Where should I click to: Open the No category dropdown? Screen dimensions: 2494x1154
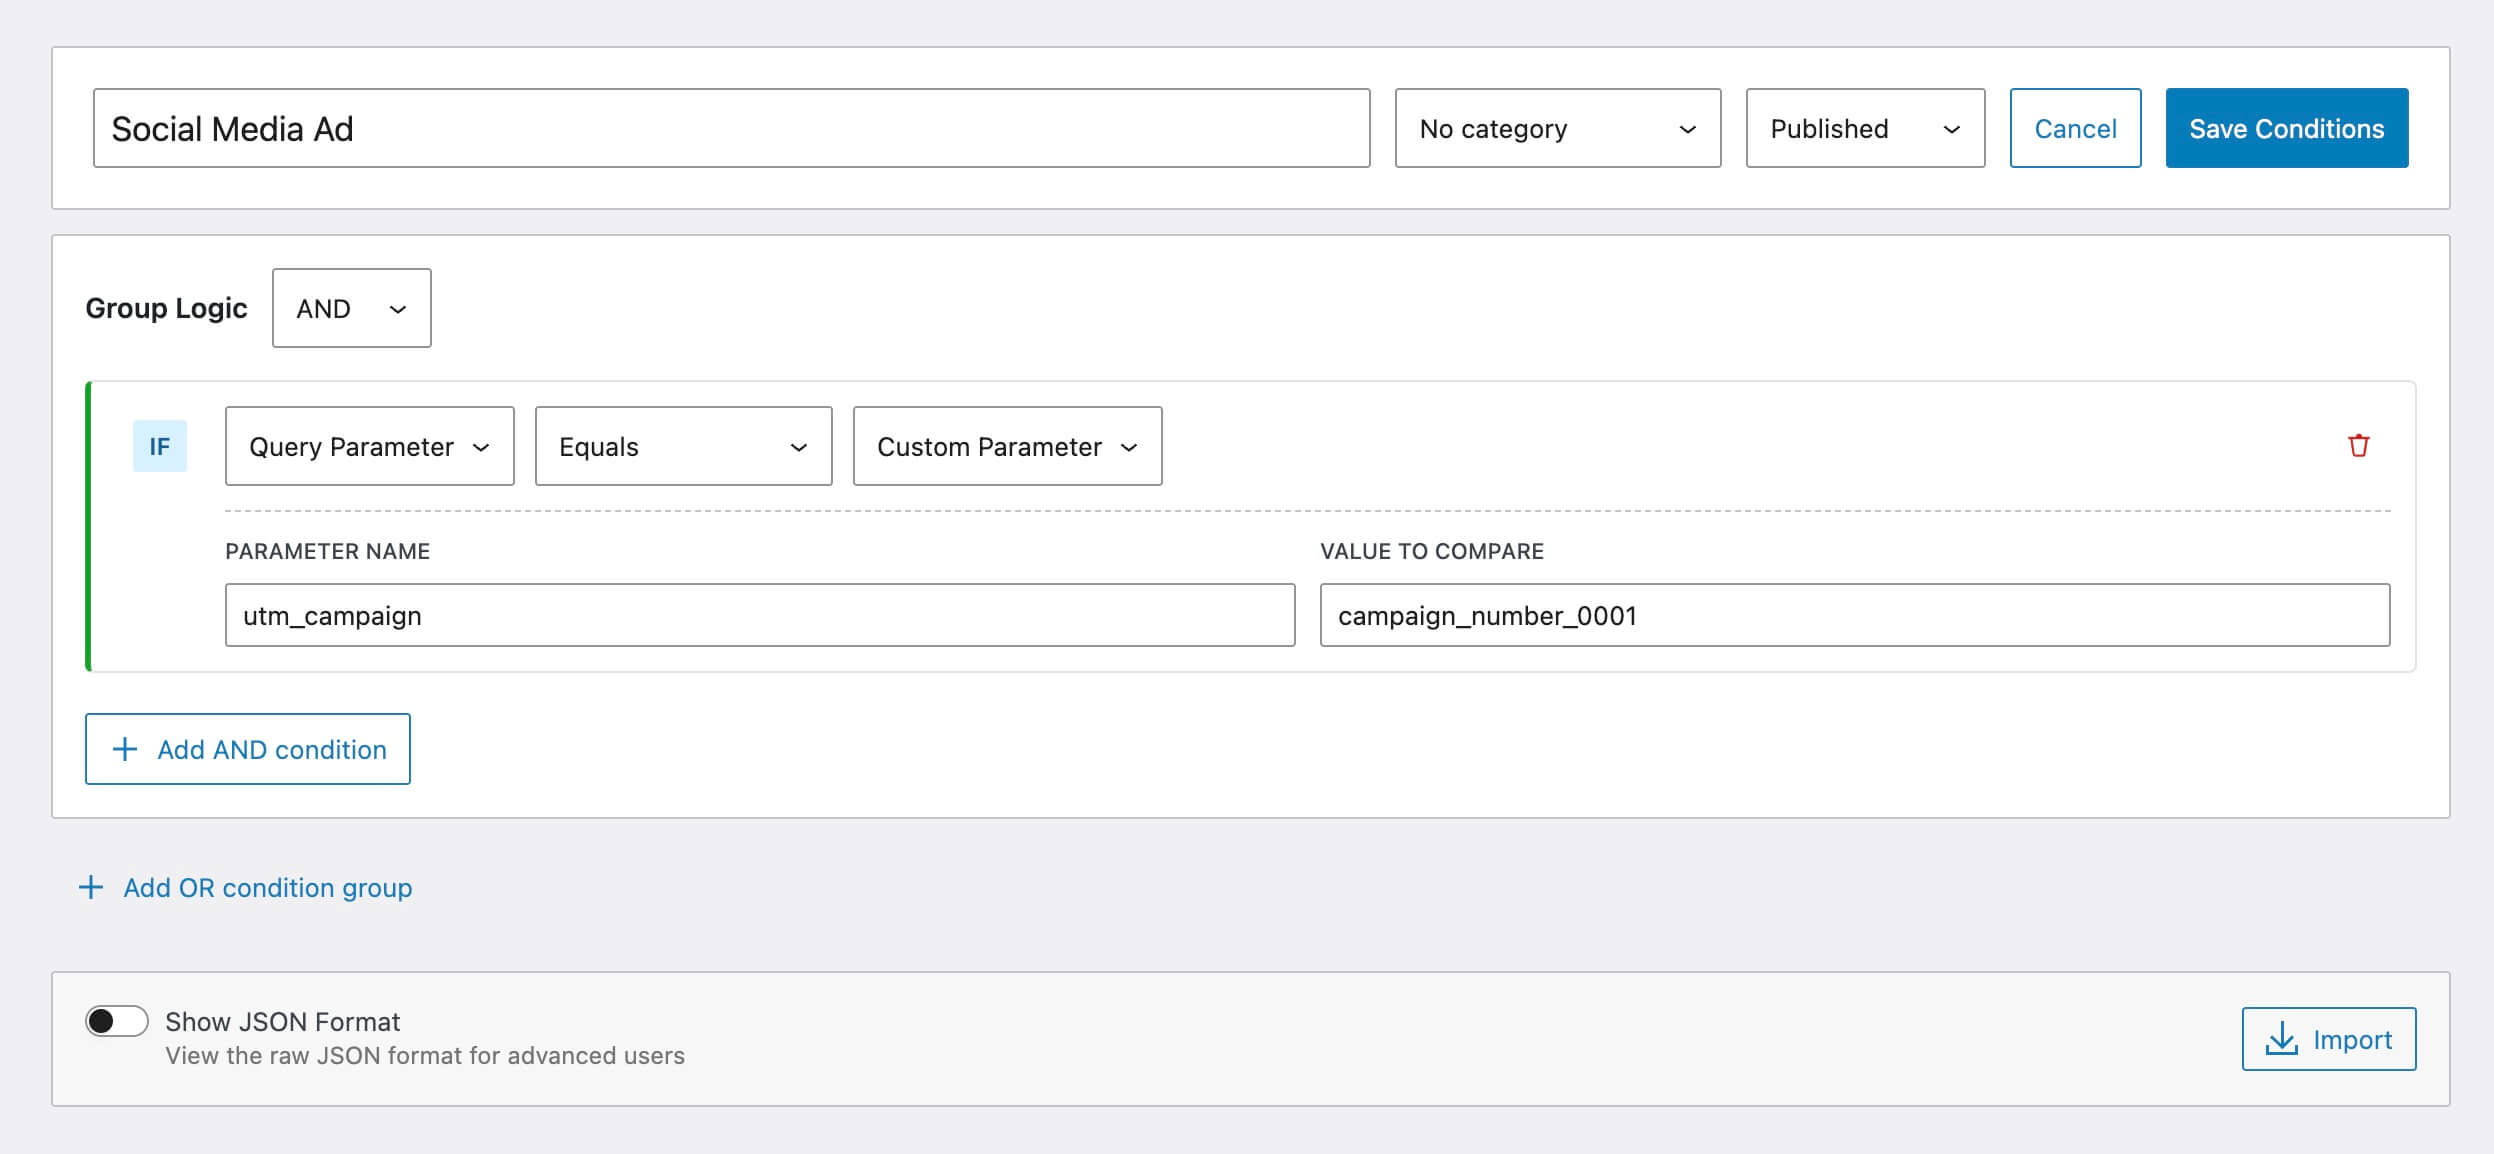point(1557,128)
